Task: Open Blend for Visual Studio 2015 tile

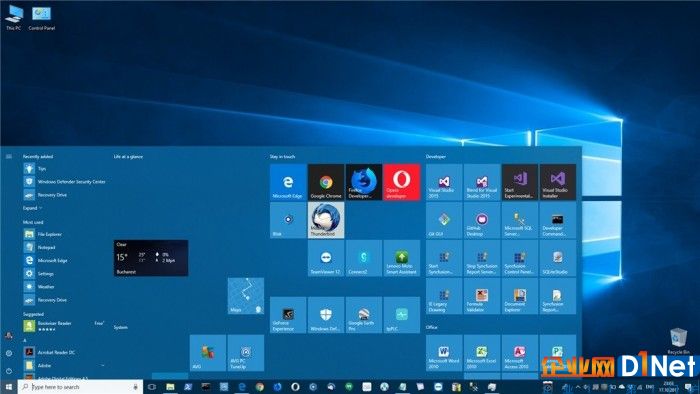Action: point(482,182)
